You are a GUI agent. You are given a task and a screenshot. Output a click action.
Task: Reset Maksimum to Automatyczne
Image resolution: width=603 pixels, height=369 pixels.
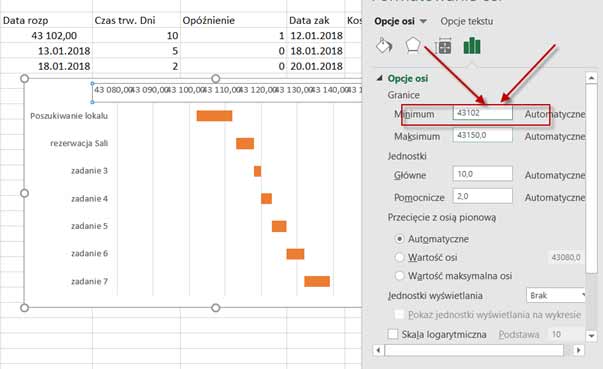(555, 136)
